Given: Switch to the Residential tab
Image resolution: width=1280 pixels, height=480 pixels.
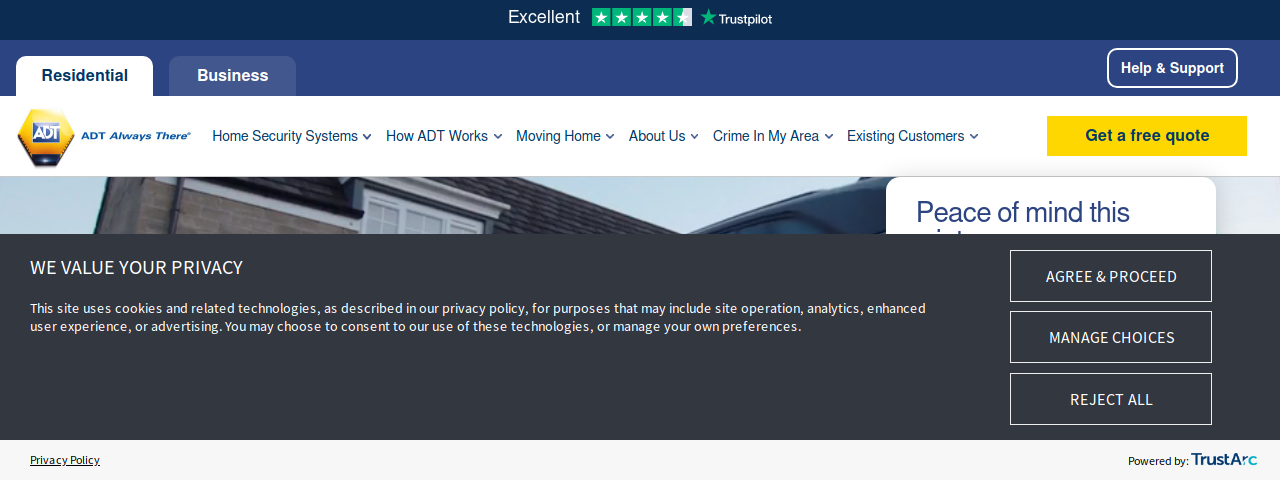Looking at the screenshot, I should 85,76.
